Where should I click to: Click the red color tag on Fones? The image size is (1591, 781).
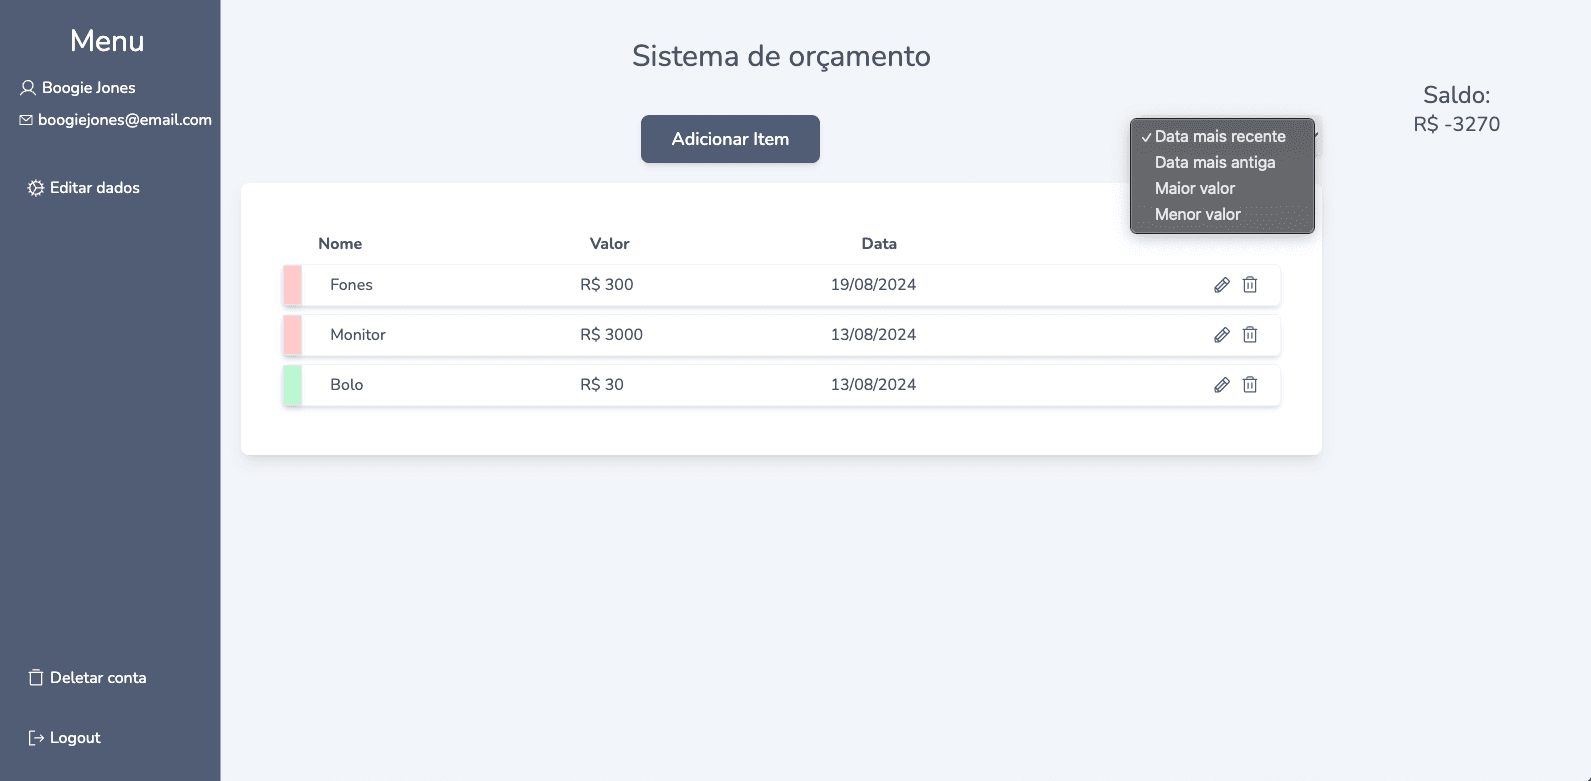click(293, 285)
